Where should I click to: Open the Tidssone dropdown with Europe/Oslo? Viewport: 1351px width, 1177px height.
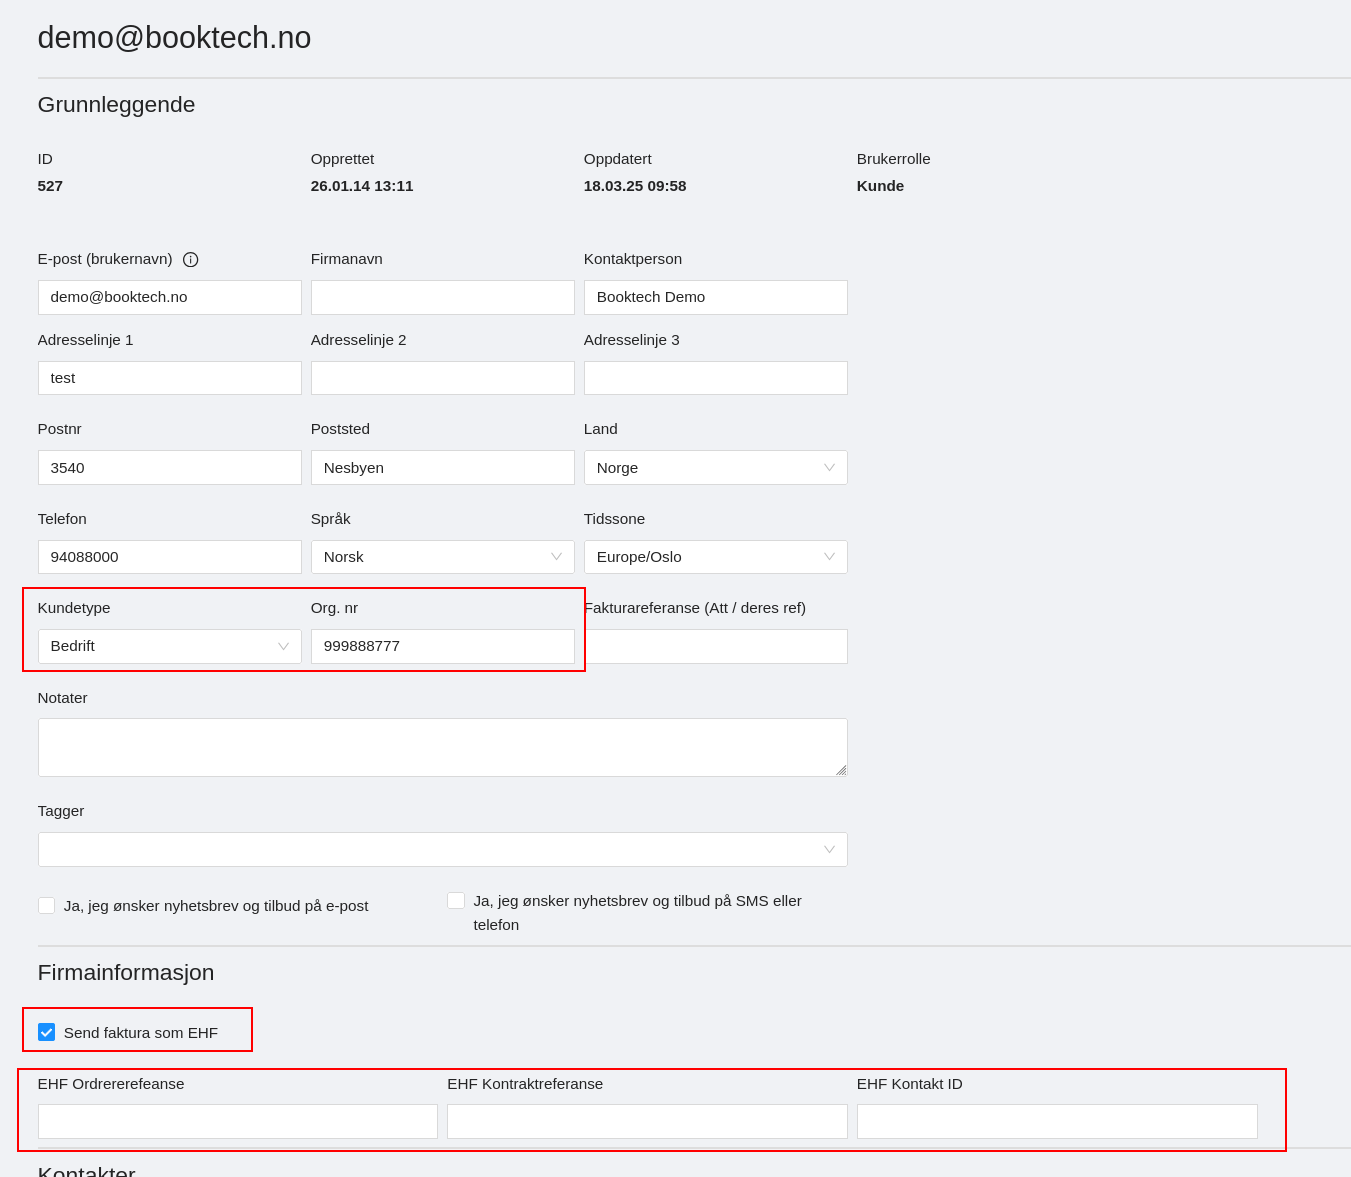(x=715, y=557)
